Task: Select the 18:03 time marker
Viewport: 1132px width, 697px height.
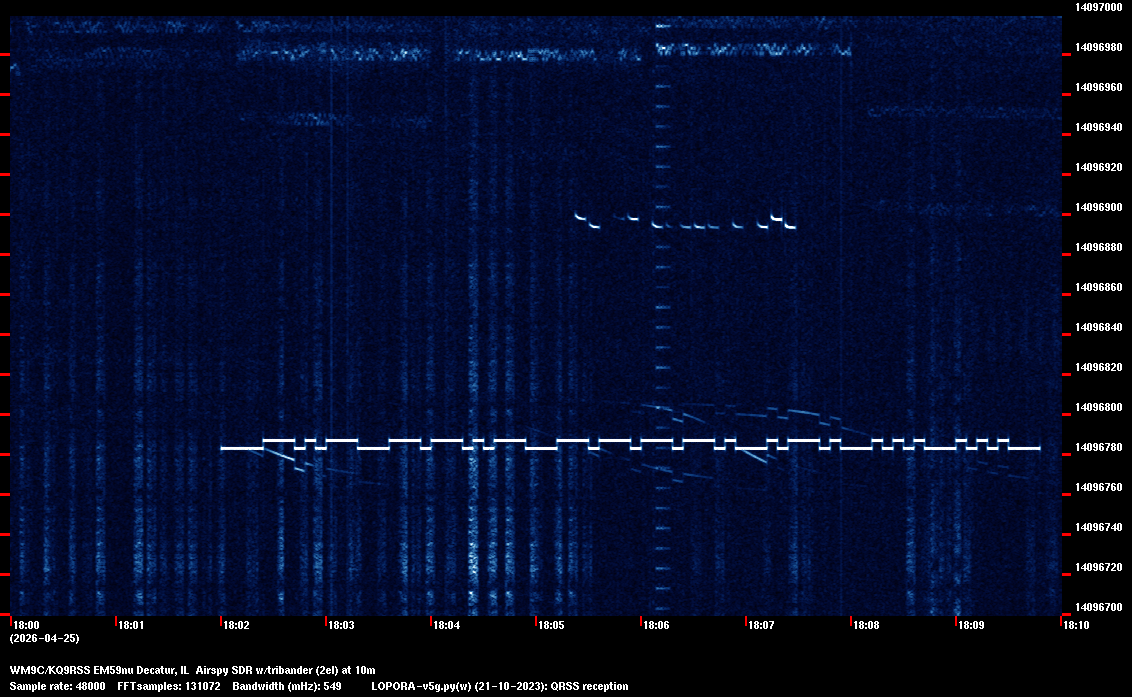Action: (x=341, y=625)
